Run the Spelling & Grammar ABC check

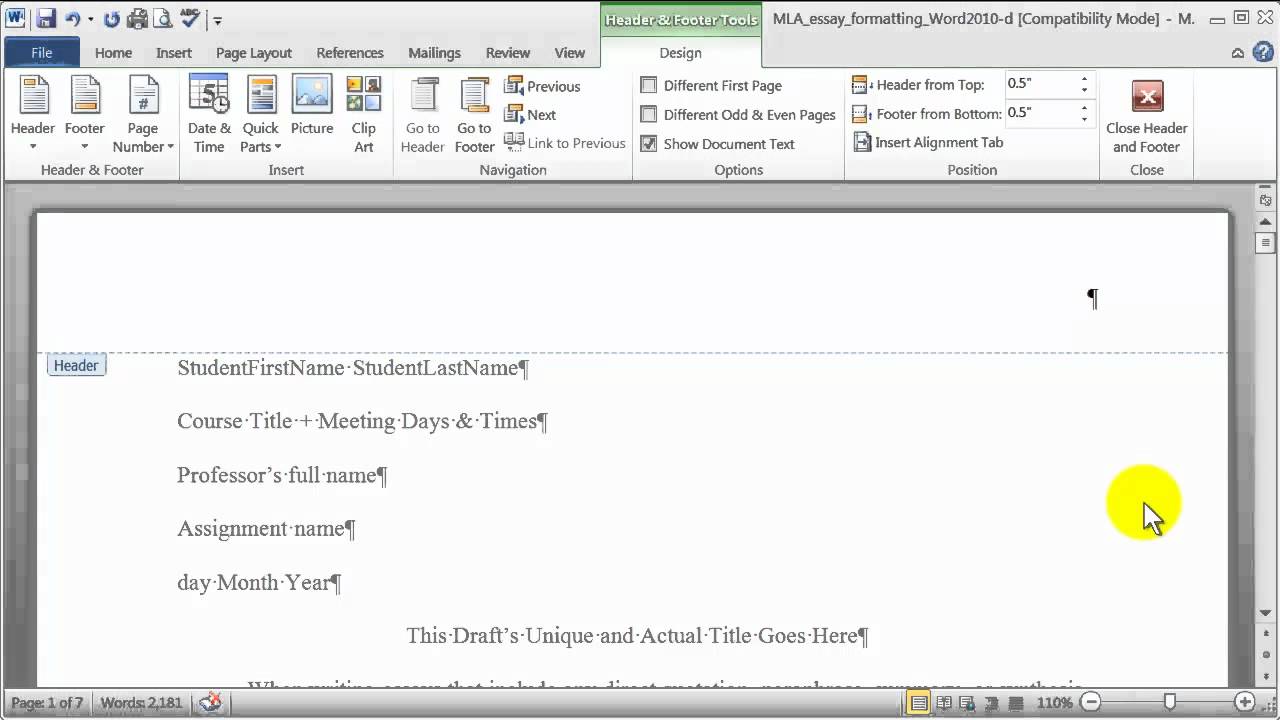tap(190, 18)
